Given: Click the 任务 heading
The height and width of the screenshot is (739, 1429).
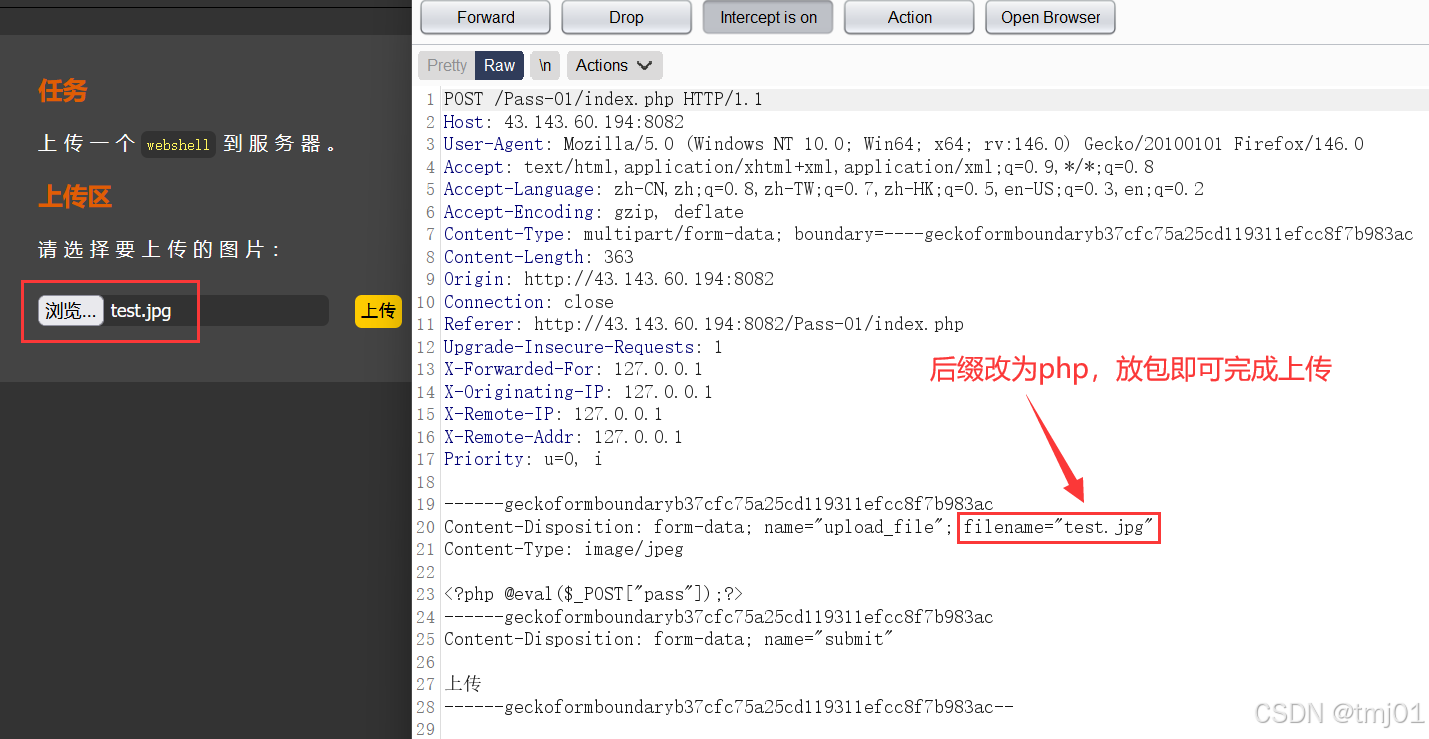Looking at the screenshot, I should point(63,91).
